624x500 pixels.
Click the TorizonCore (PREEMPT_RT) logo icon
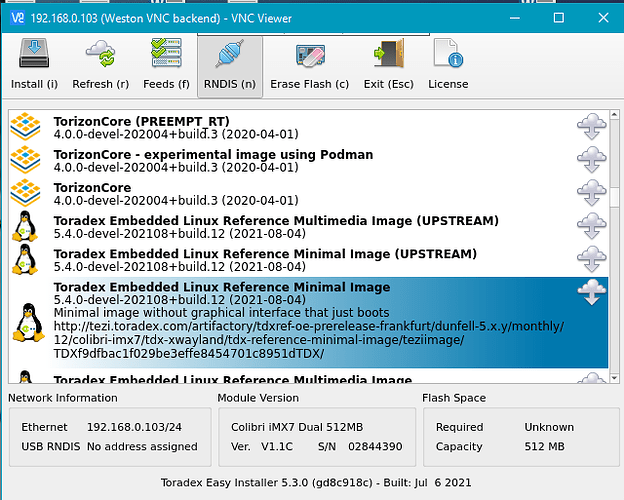(x=25, y=127)
